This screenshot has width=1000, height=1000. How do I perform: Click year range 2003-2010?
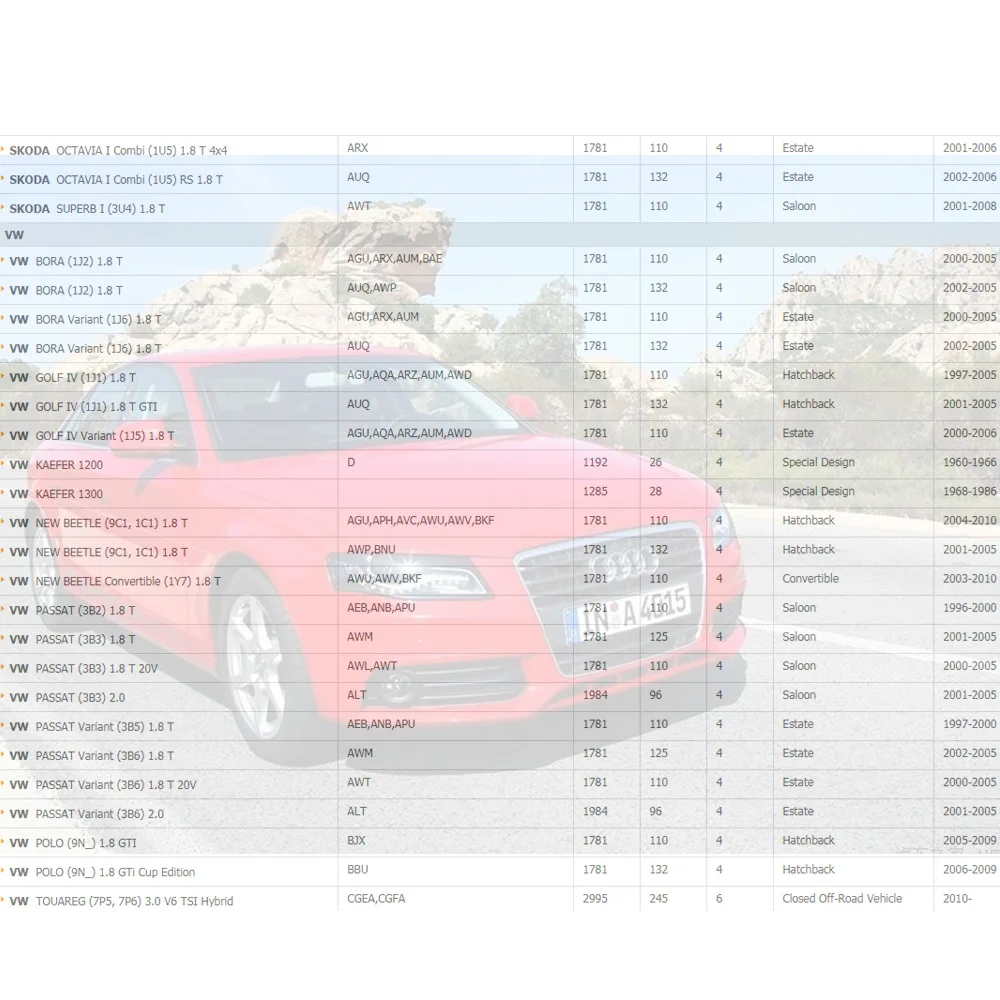coord(969,579)
